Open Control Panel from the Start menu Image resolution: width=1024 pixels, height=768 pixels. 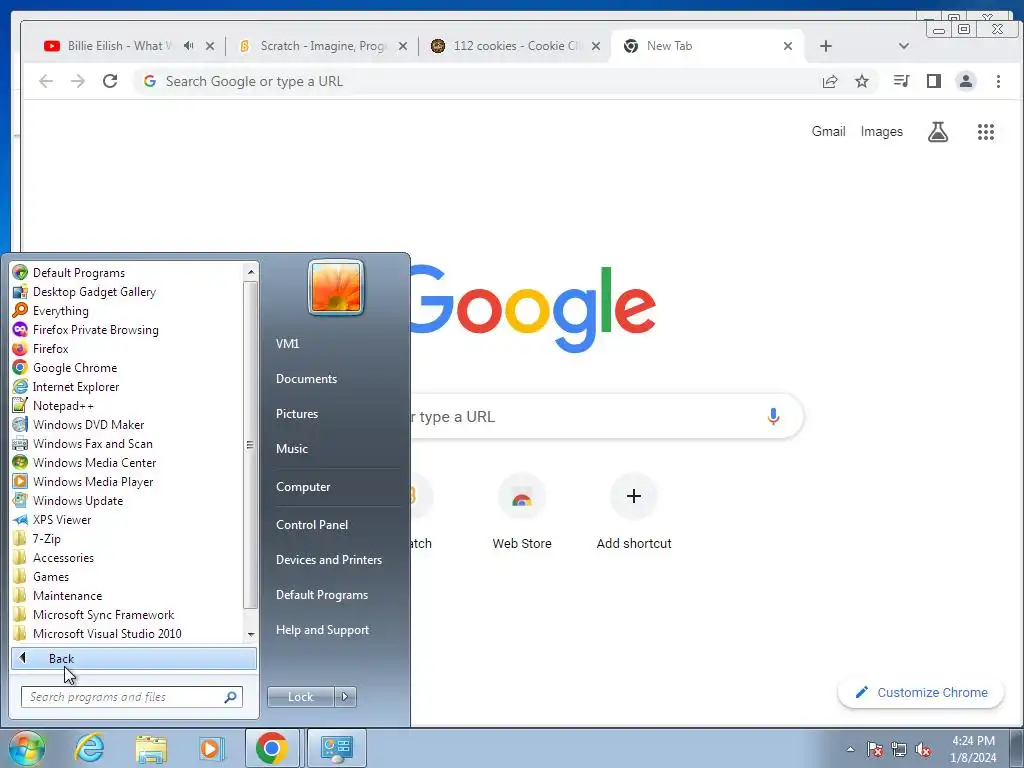pyautogui.click(x=312, y=525)
